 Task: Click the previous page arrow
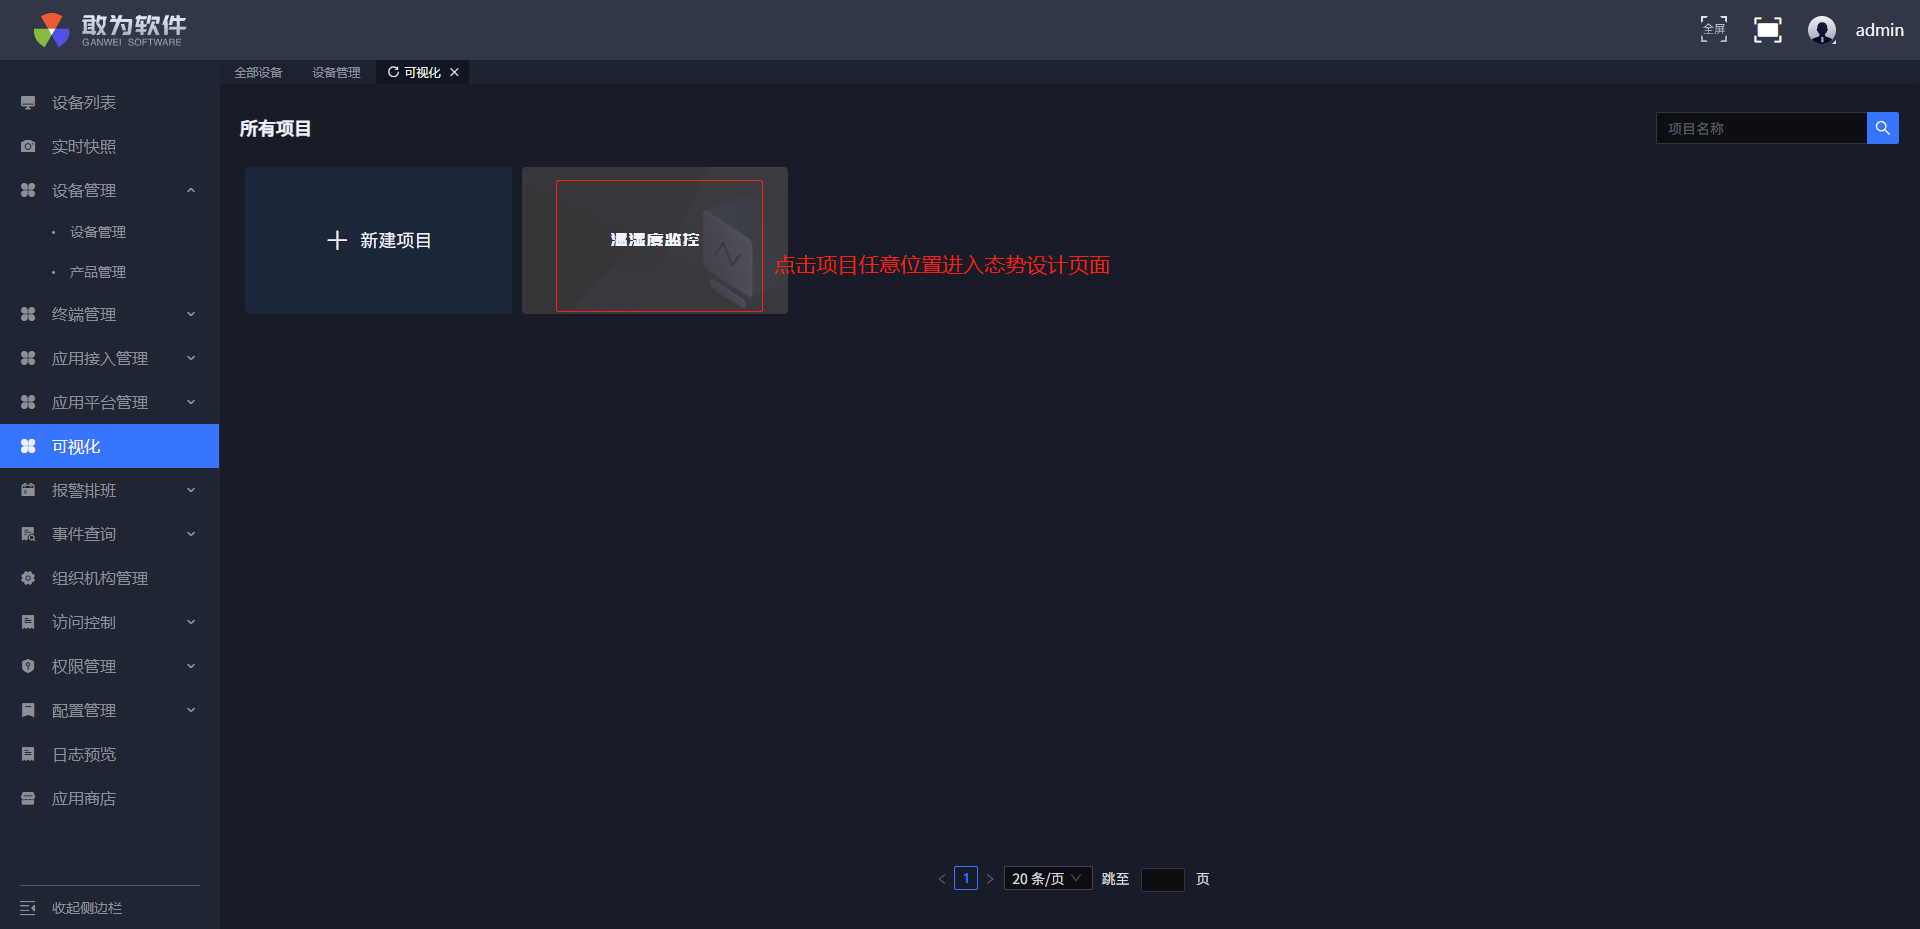pos(941,879)
